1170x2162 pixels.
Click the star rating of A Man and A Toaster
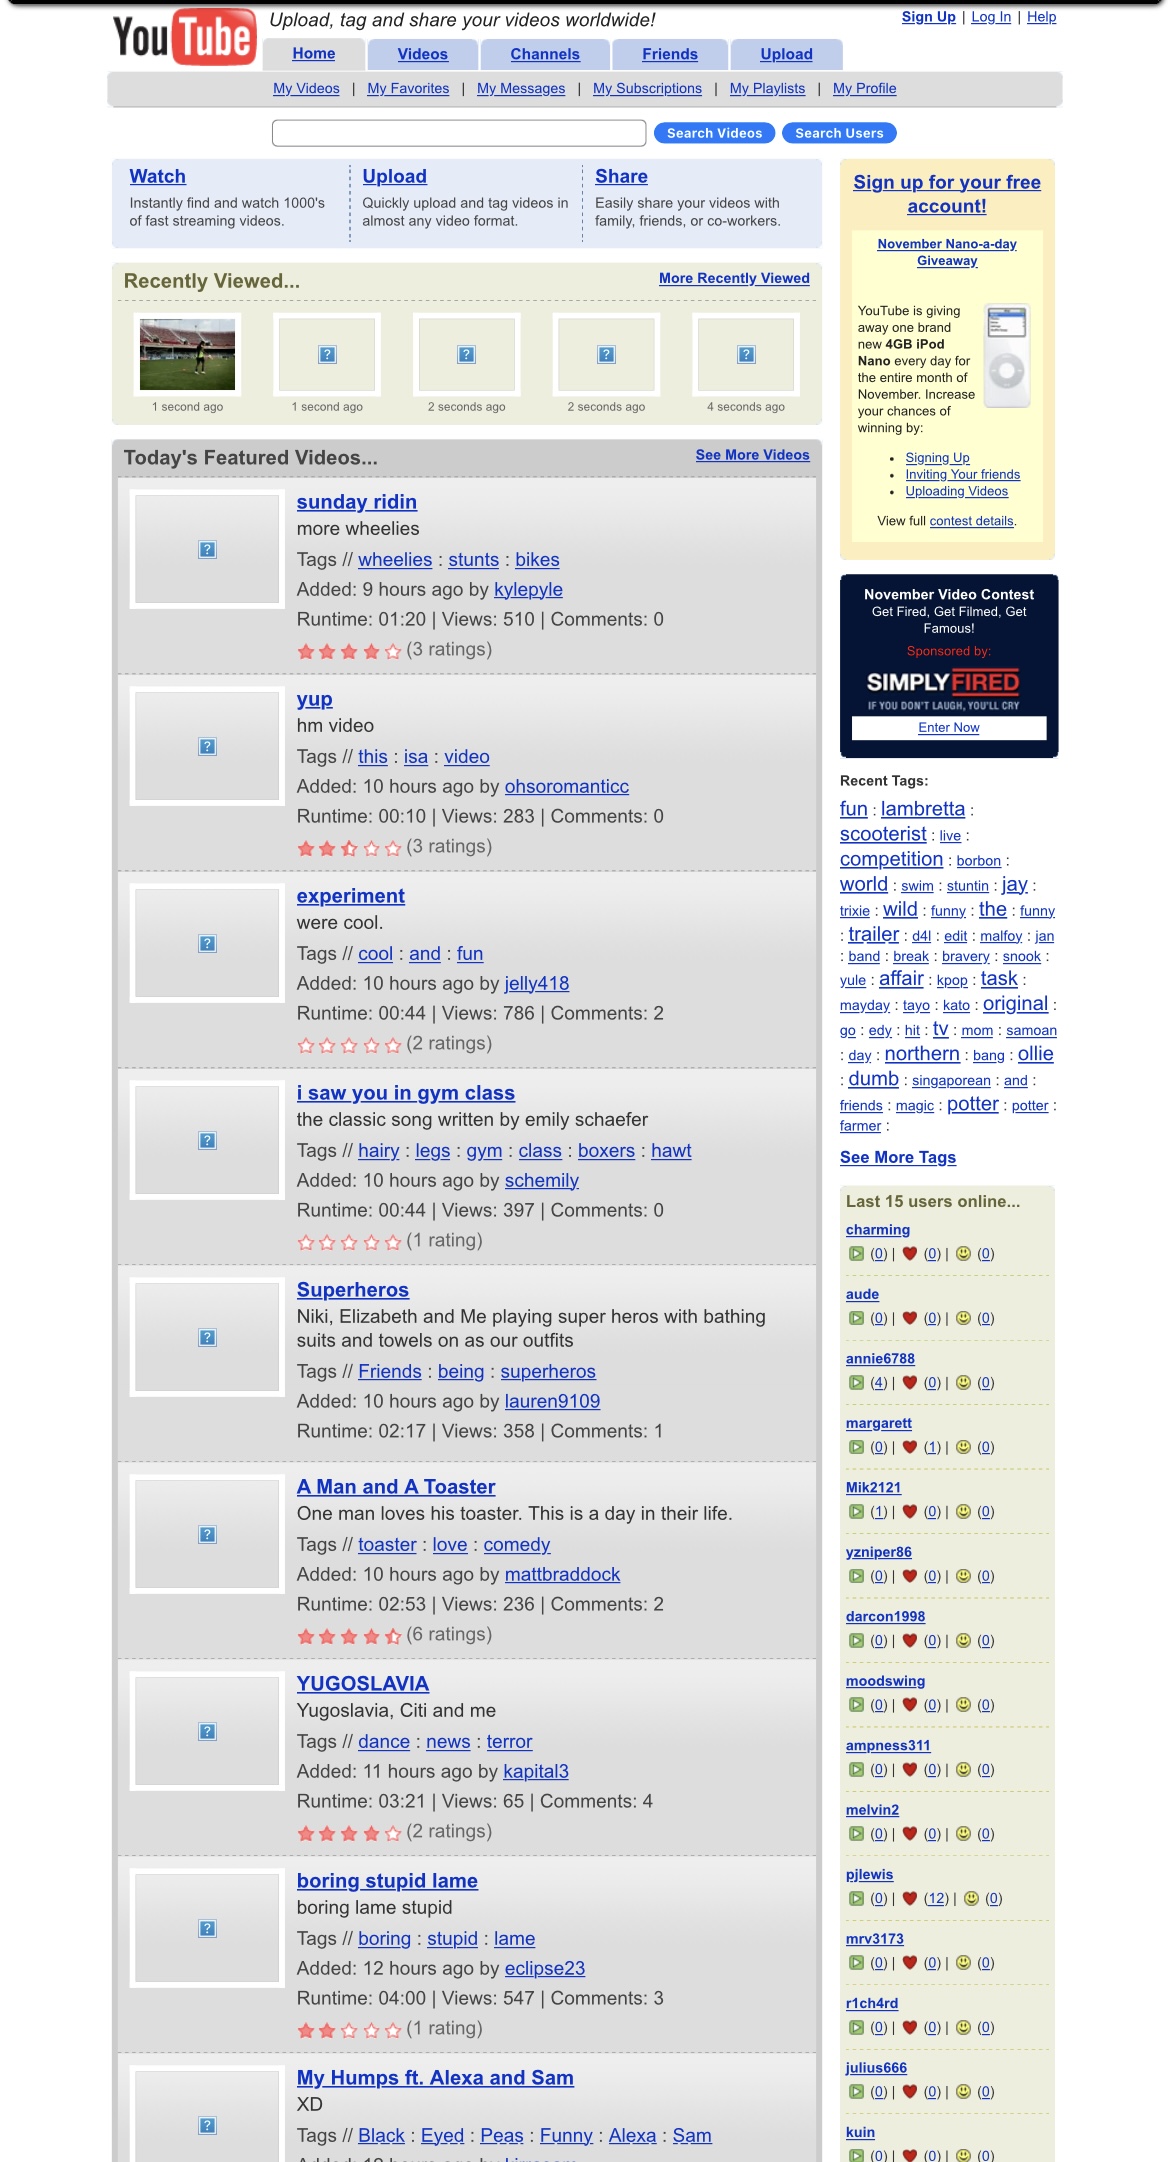pyautogui.click(x=349, y=1637)
